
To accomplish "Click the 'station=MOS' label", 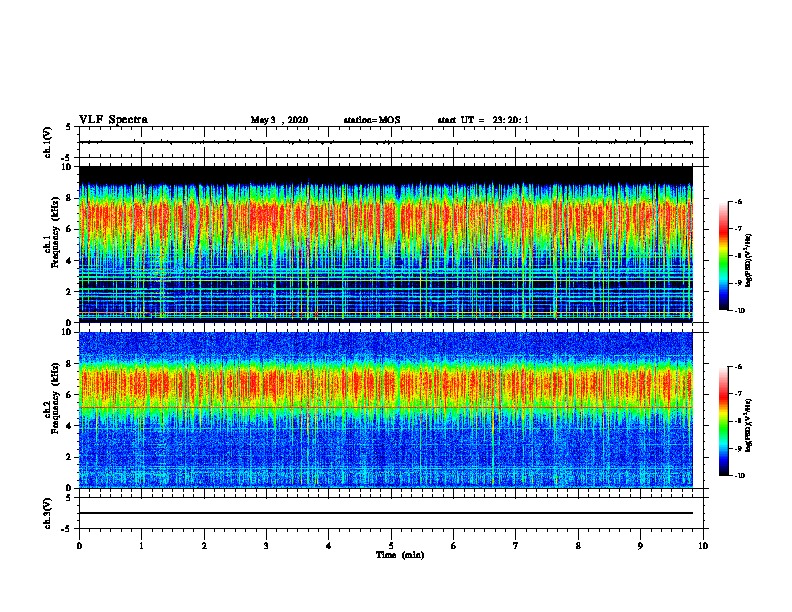I will 372,120.
